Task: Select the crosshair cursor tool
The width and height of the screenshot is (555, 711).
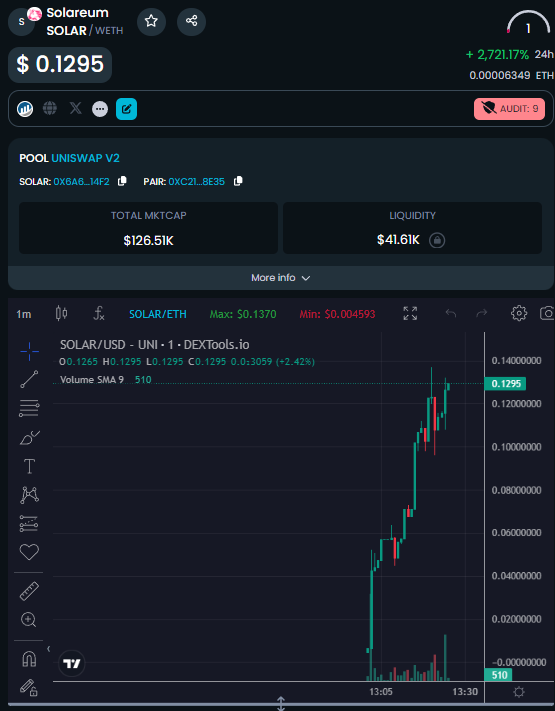Action: pyautogui.click(x=29, y=351)
